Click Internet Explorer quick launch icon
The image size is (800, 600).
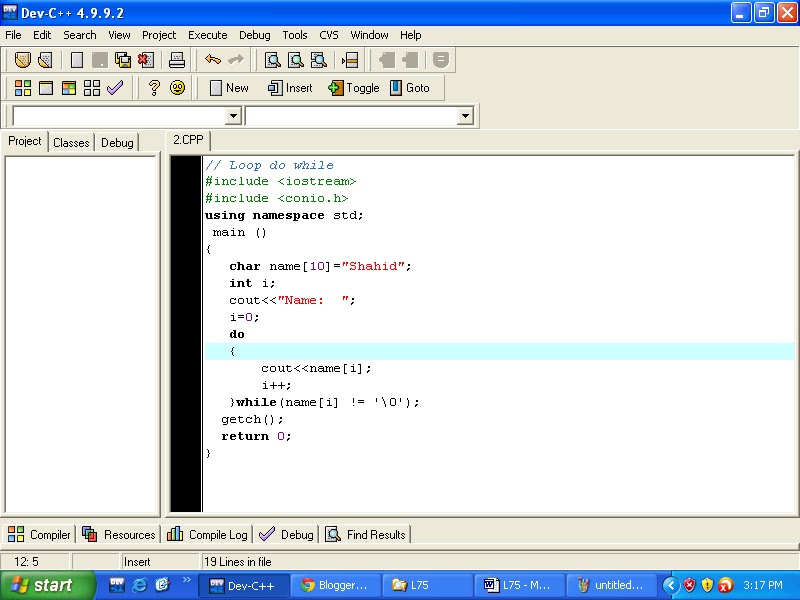coord(139,585)
